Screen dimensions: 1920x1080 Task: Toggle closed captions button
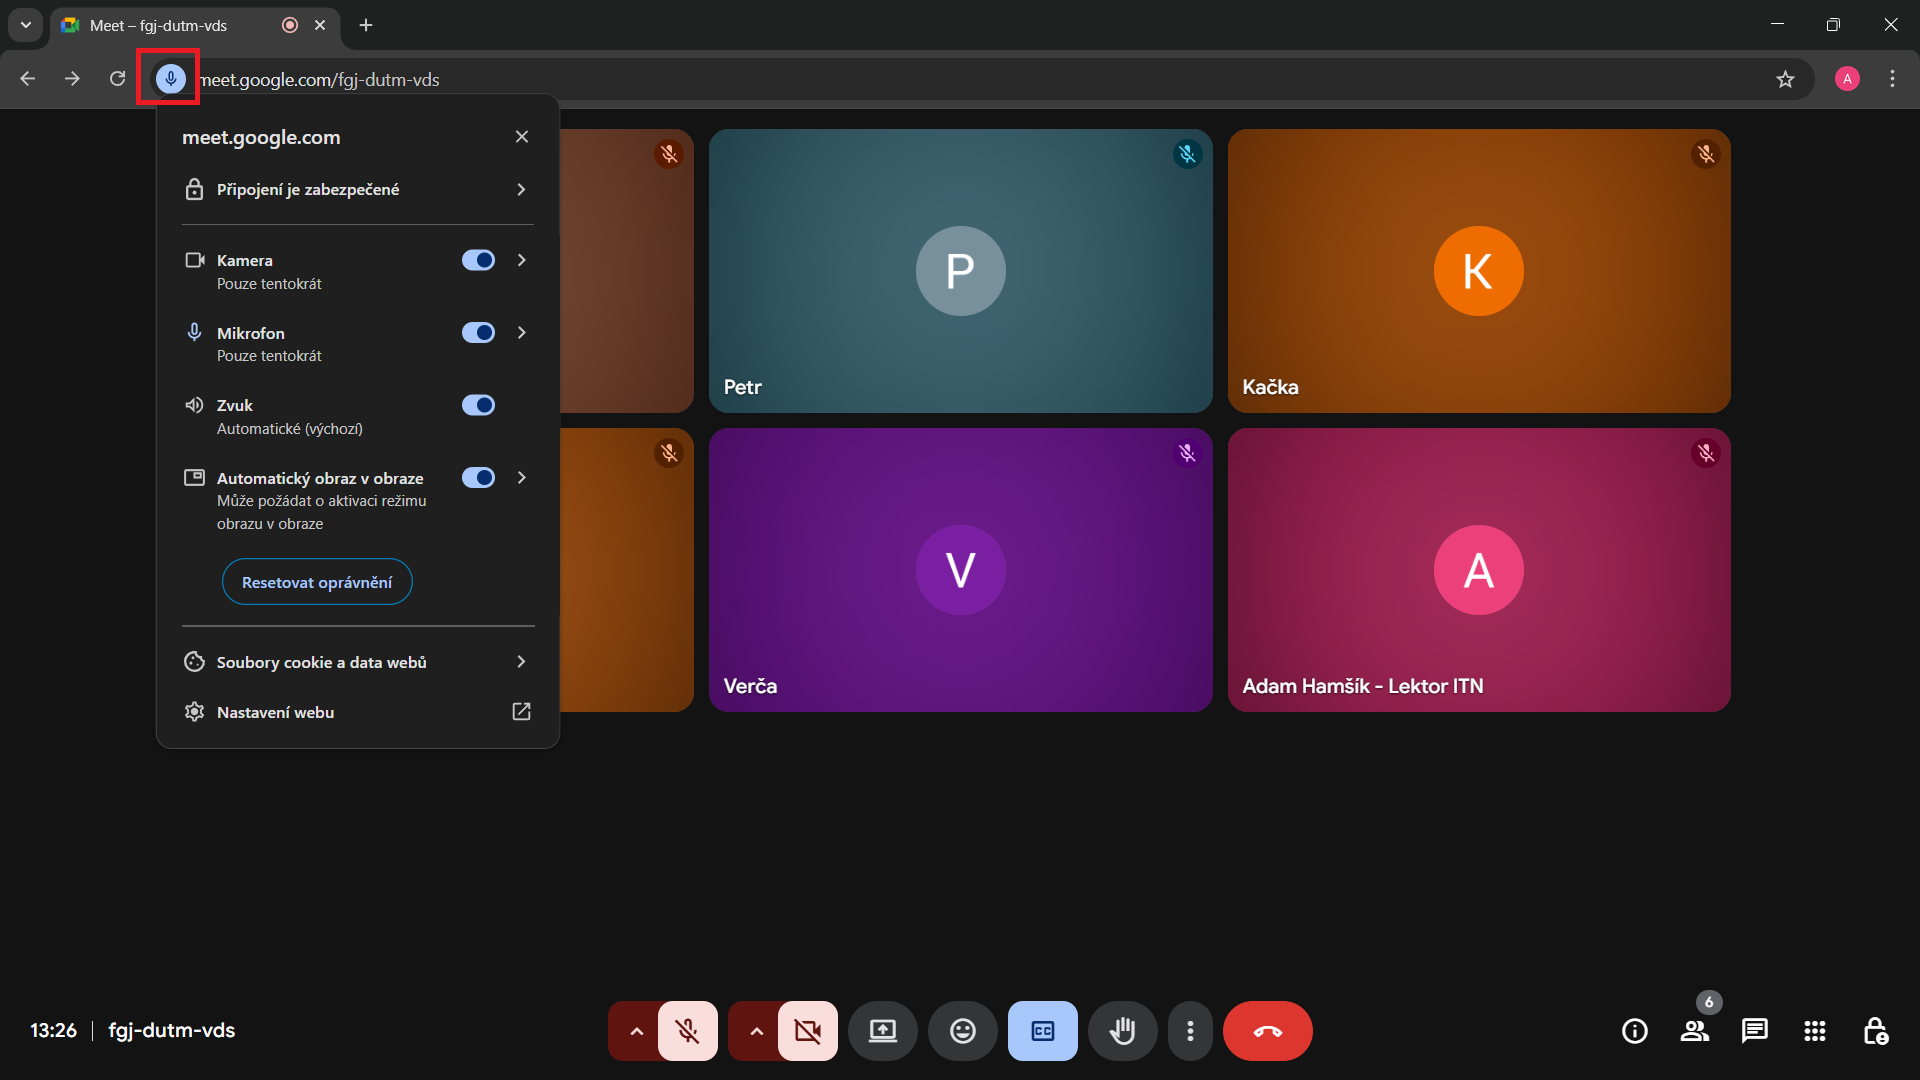pyautogui.click(x=1042, y=1031)
